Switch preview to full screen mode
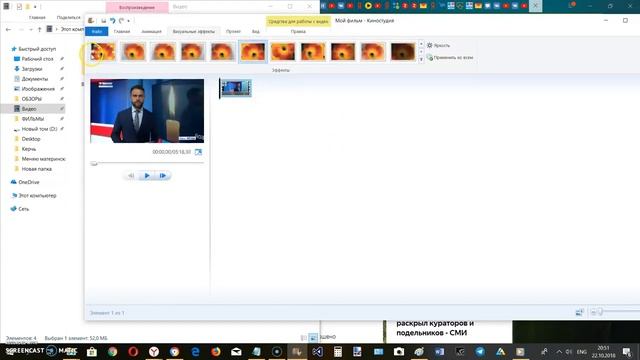640x360 pixels. point(198,152)
